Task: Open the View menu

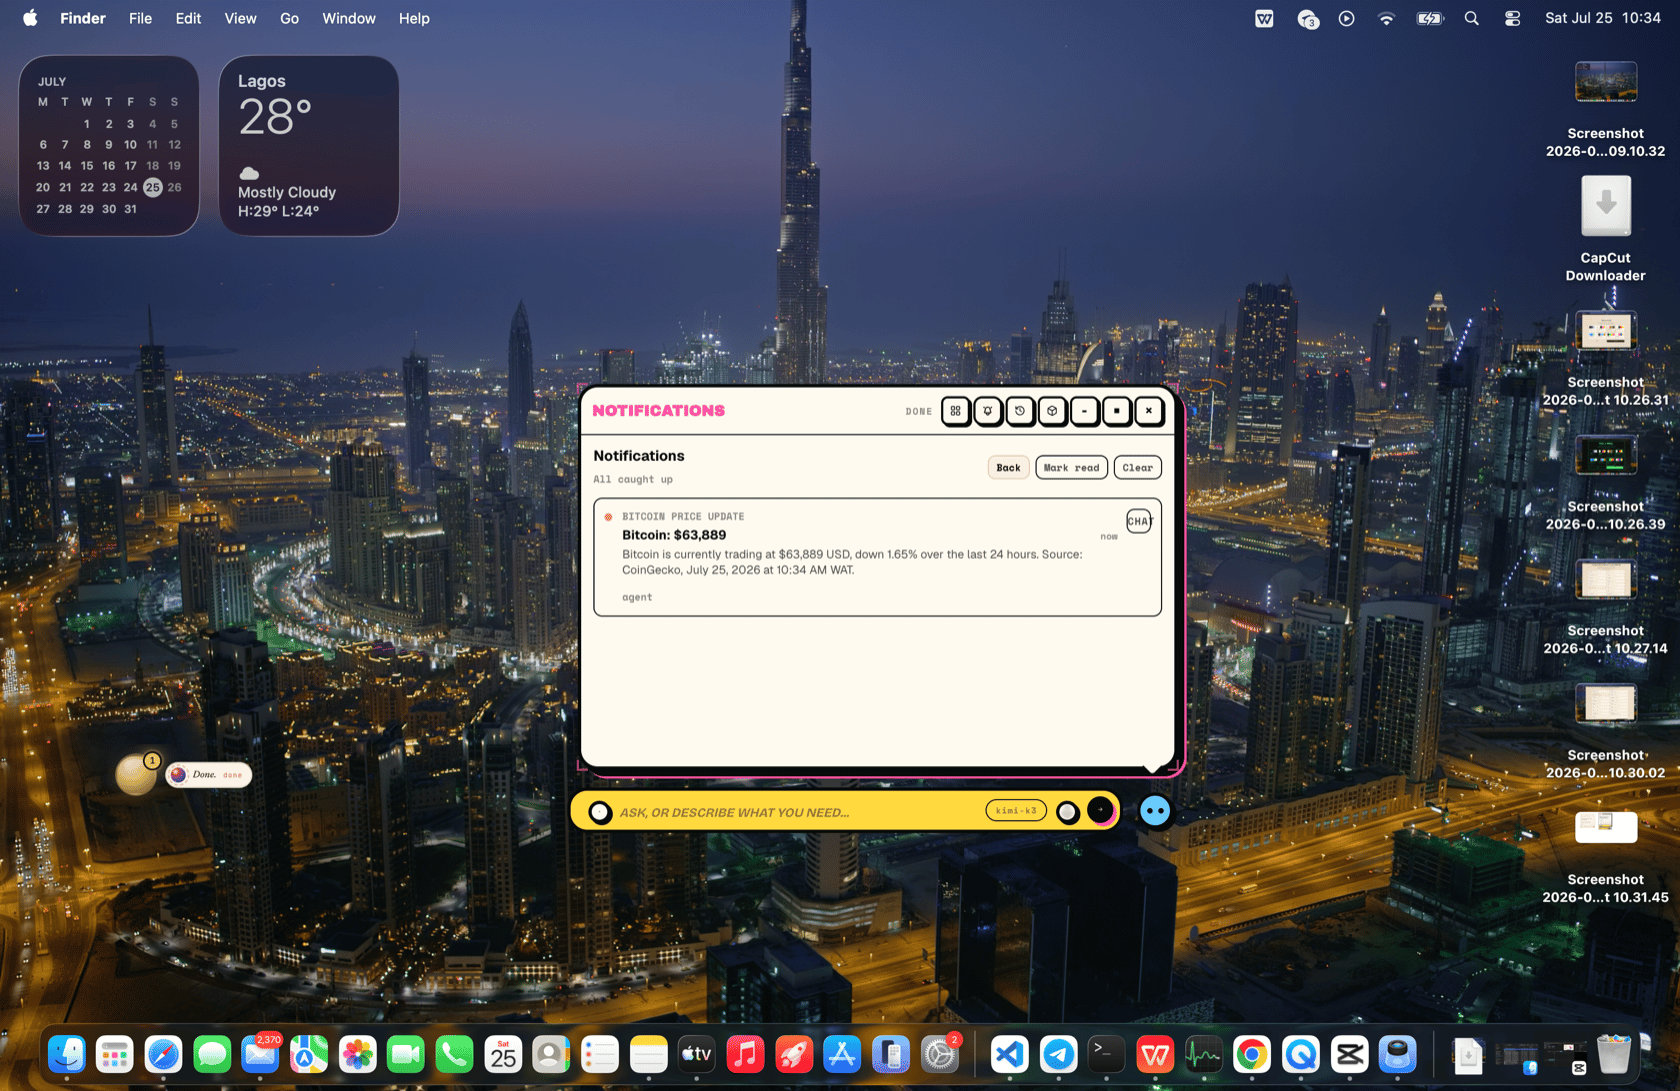Action: [240, 18]
